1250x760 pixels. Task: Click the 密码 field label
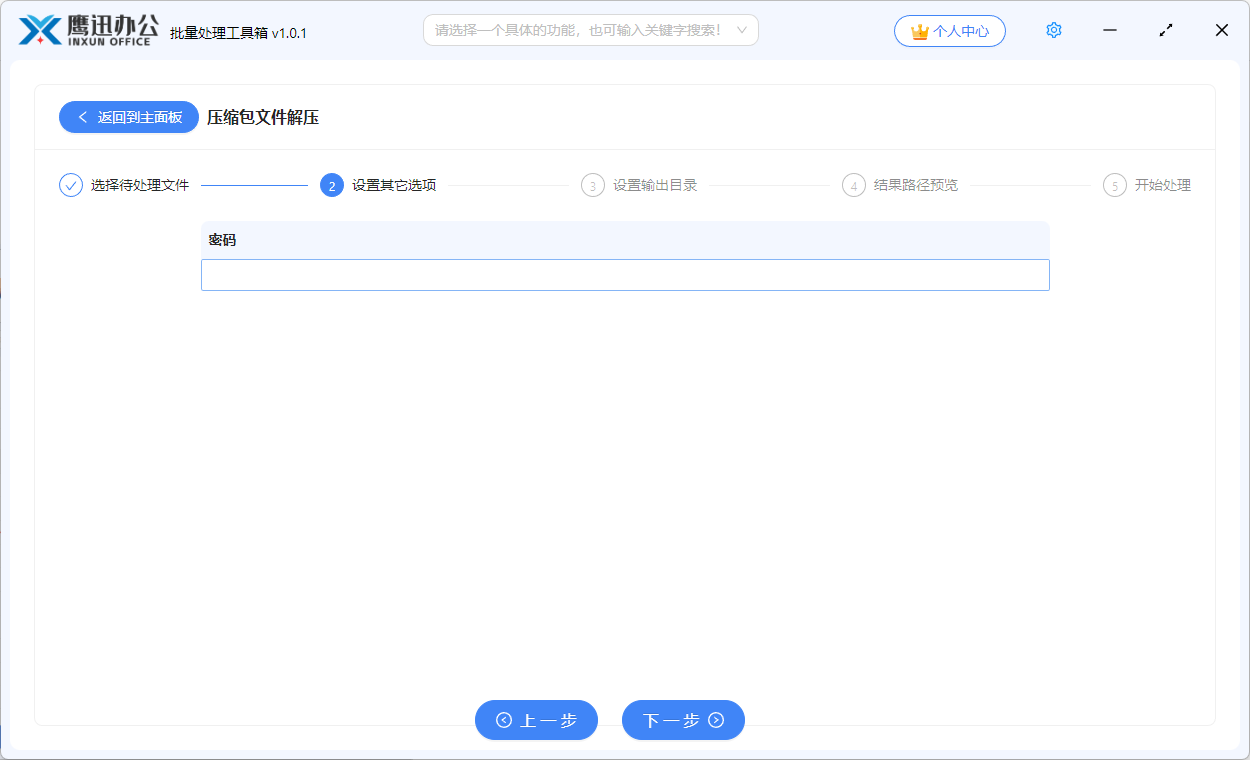[x=222, y=240]
